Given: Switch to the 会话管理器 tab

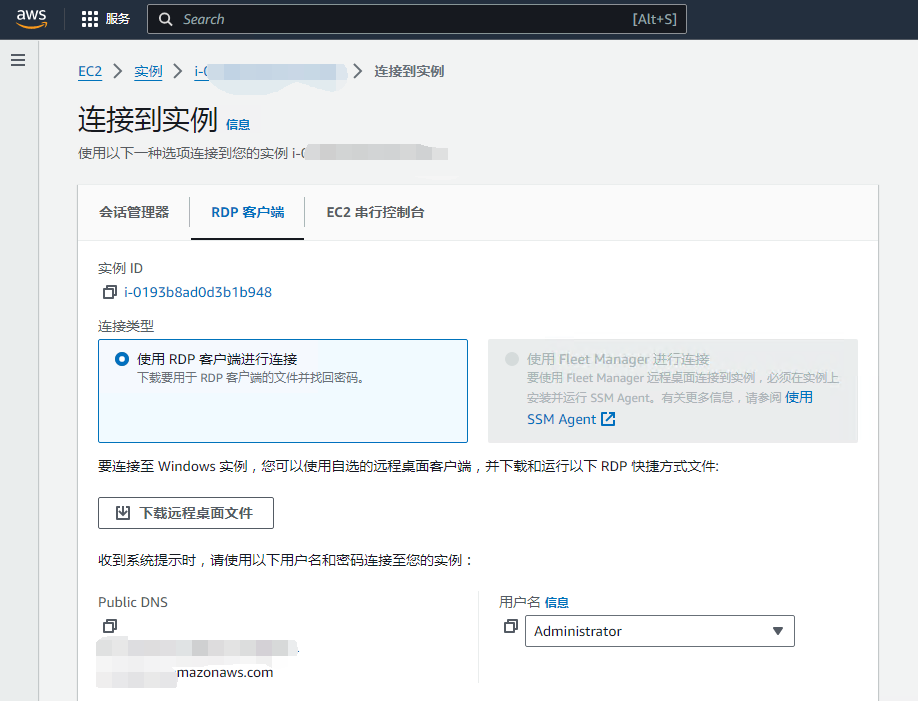Looking at the screenshot, I should (x=134, y=212).
